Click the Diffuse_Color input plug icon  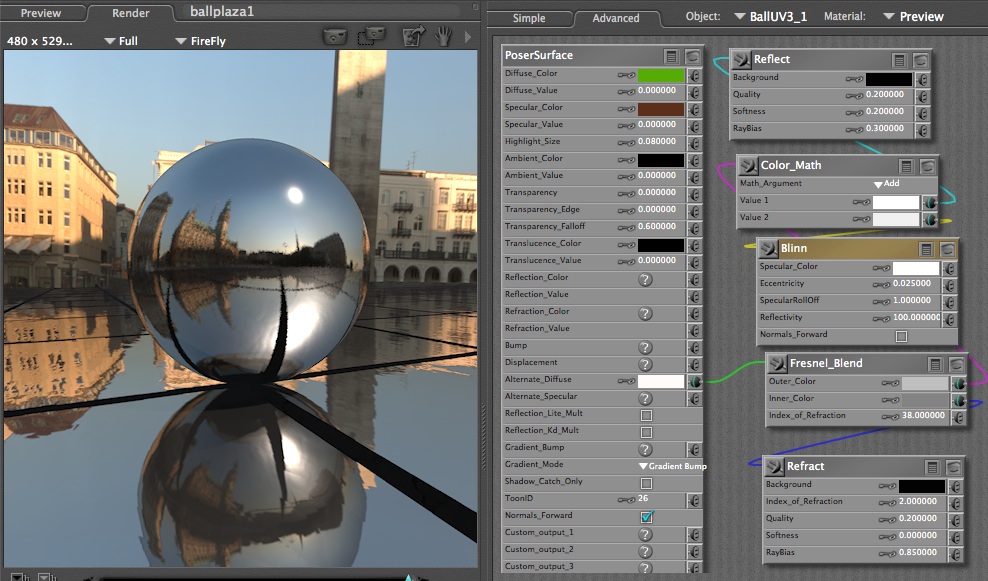click(x=694, y=75)
